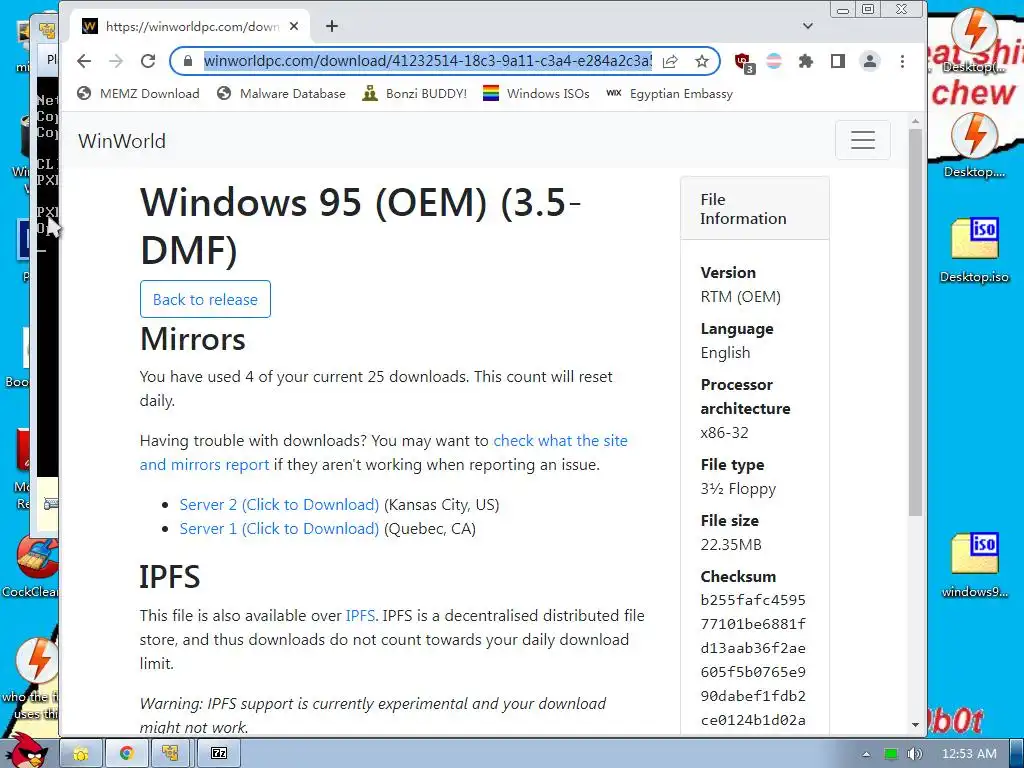Download from Server 1 Quebec

[x=279, y=529]
